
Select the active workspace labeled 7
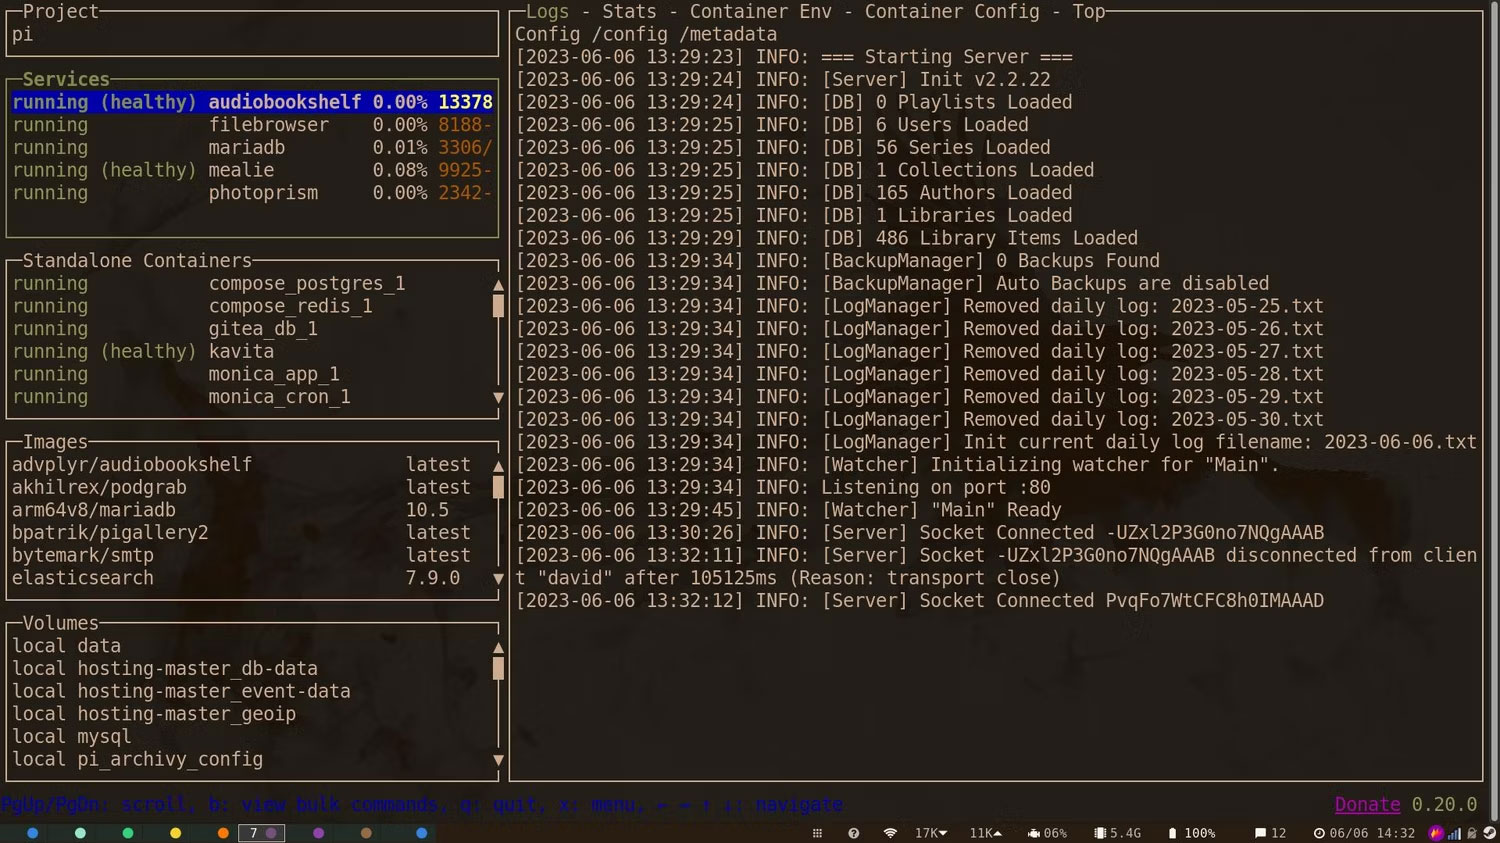(261, 833)
